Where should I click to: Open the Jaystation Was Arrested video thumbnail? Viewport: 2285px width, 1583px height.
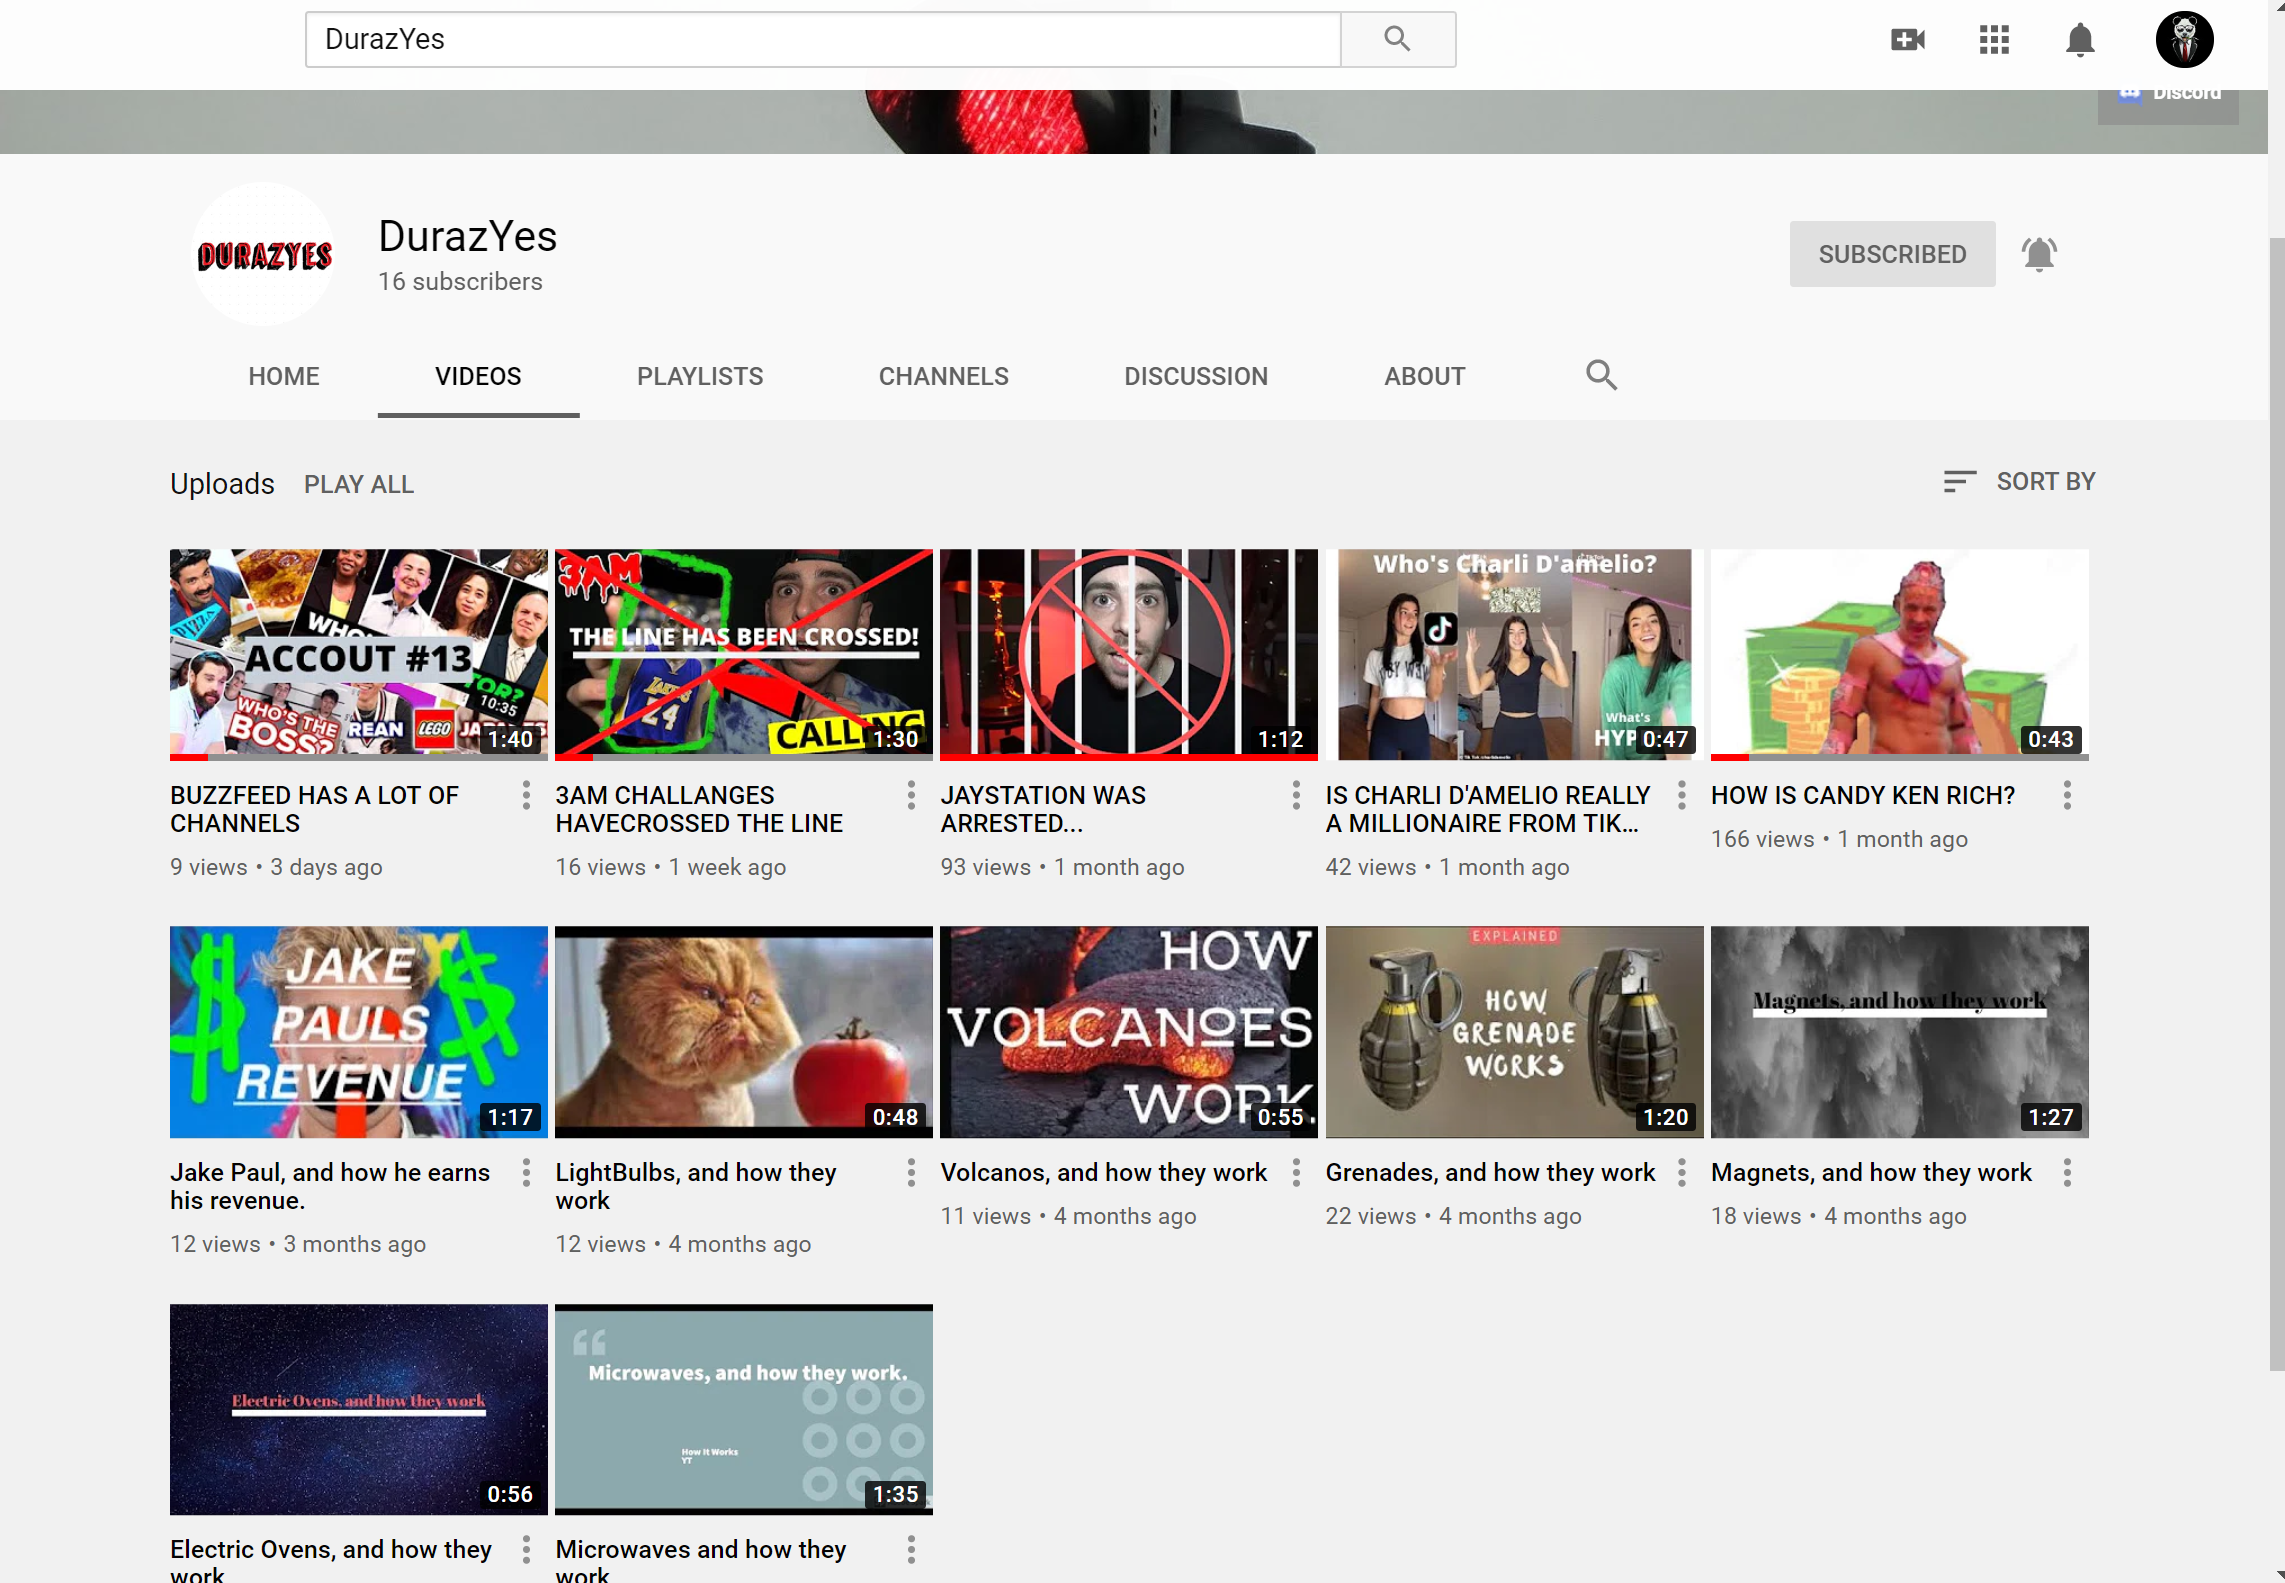[x=1129, y=654]
